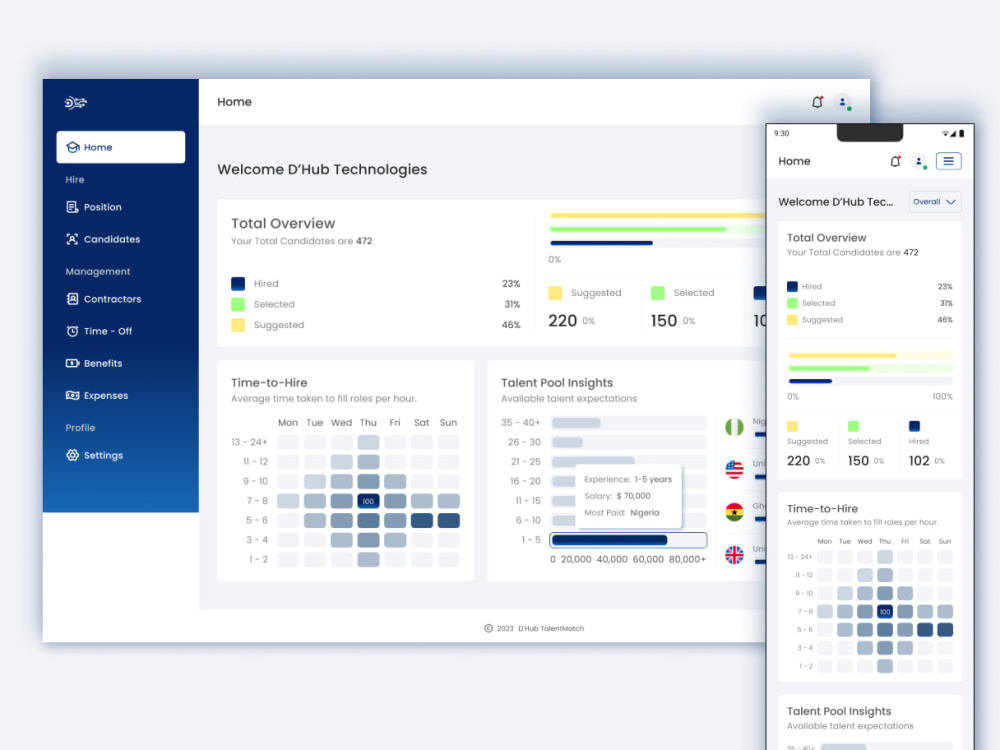Click the dark Sat 5 - 6 heatmap cell on desktop
Viewport: 1000px width, 750px height.
422,520
